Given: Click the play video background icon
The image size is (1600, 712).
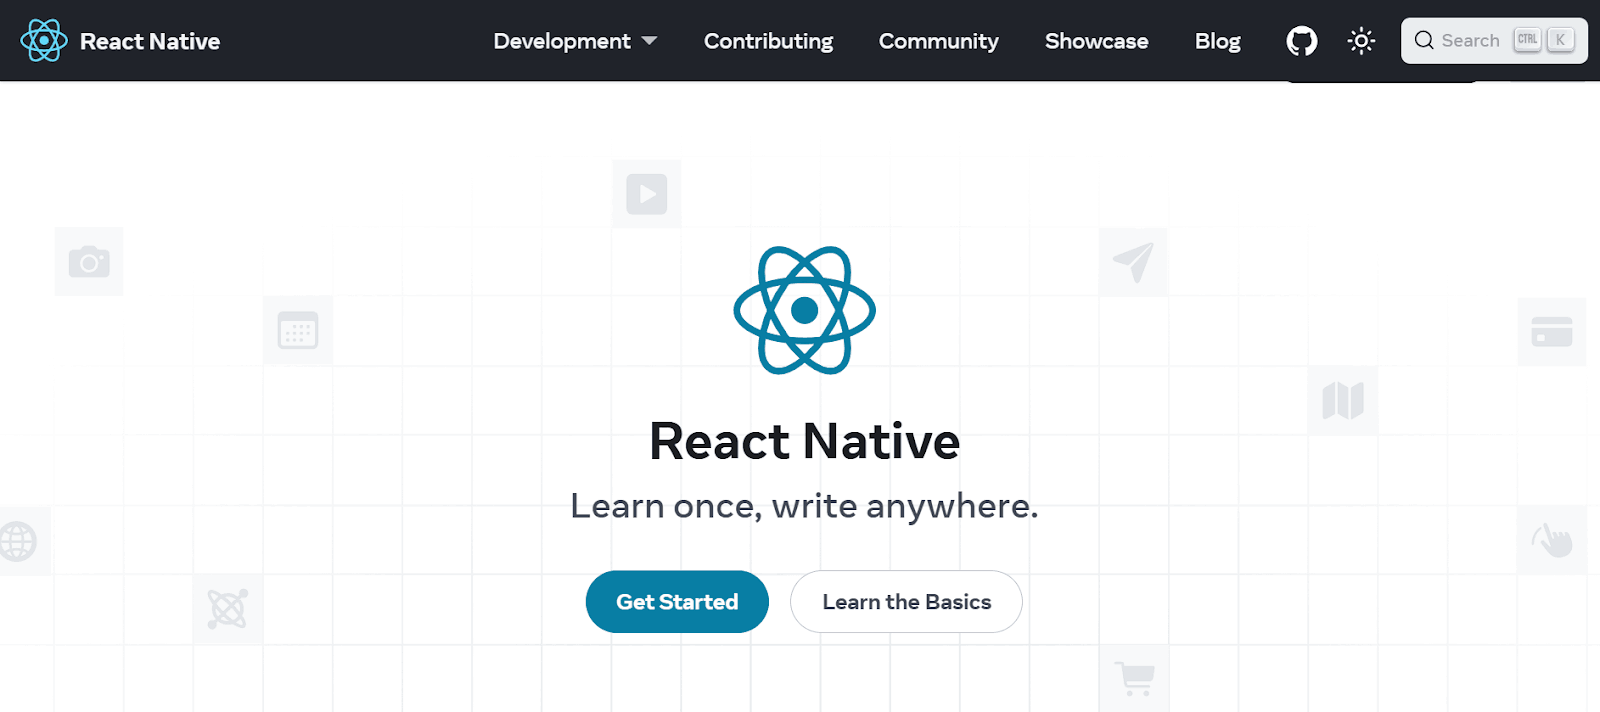Looking at the screenshot, I should click(x=647, y=194).
